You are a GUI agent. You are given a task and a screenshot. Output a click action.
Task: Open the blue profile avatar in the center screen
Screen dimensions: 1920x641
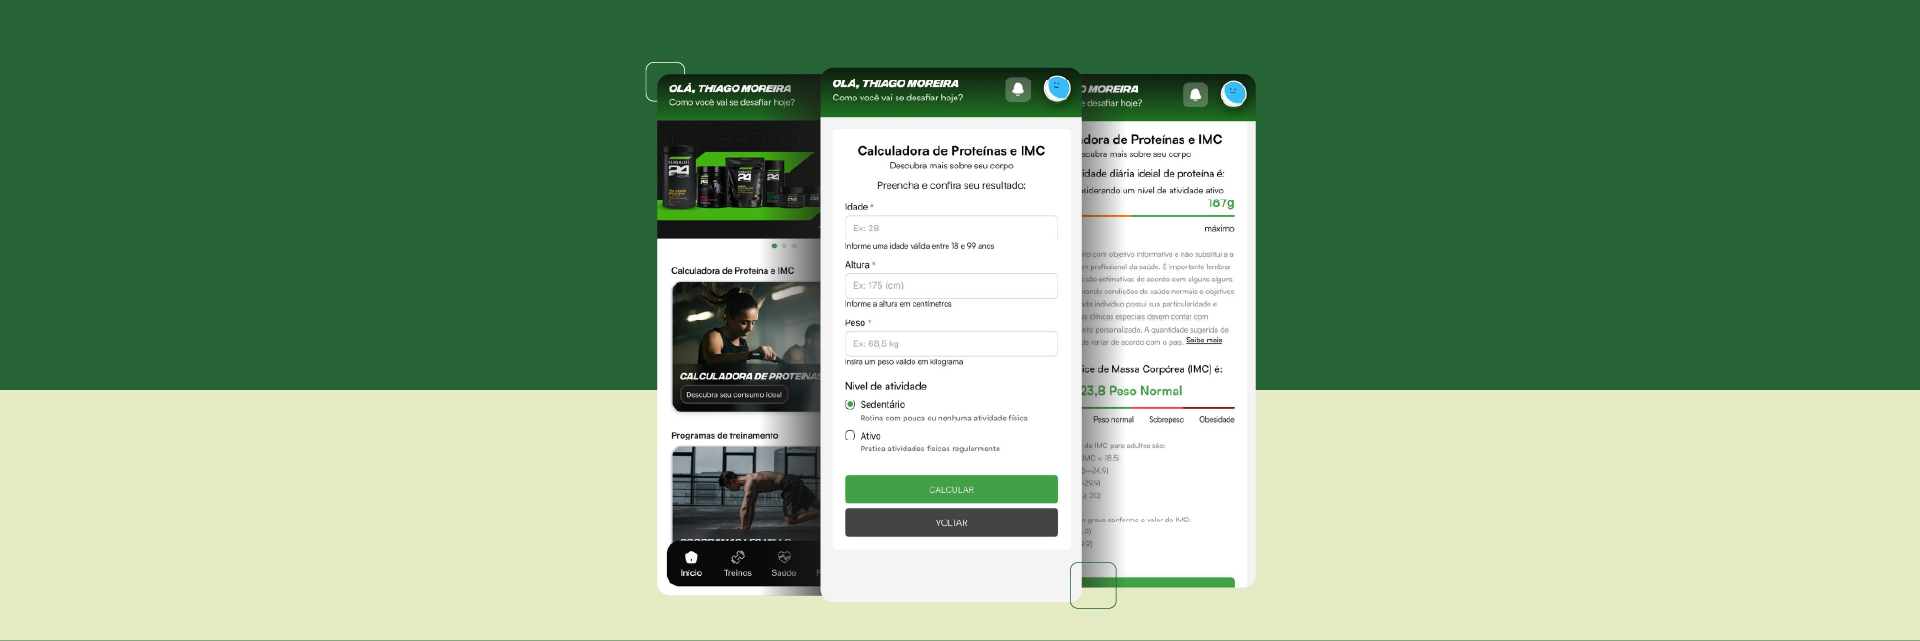pyautogui.click(x=1057, y=88)
